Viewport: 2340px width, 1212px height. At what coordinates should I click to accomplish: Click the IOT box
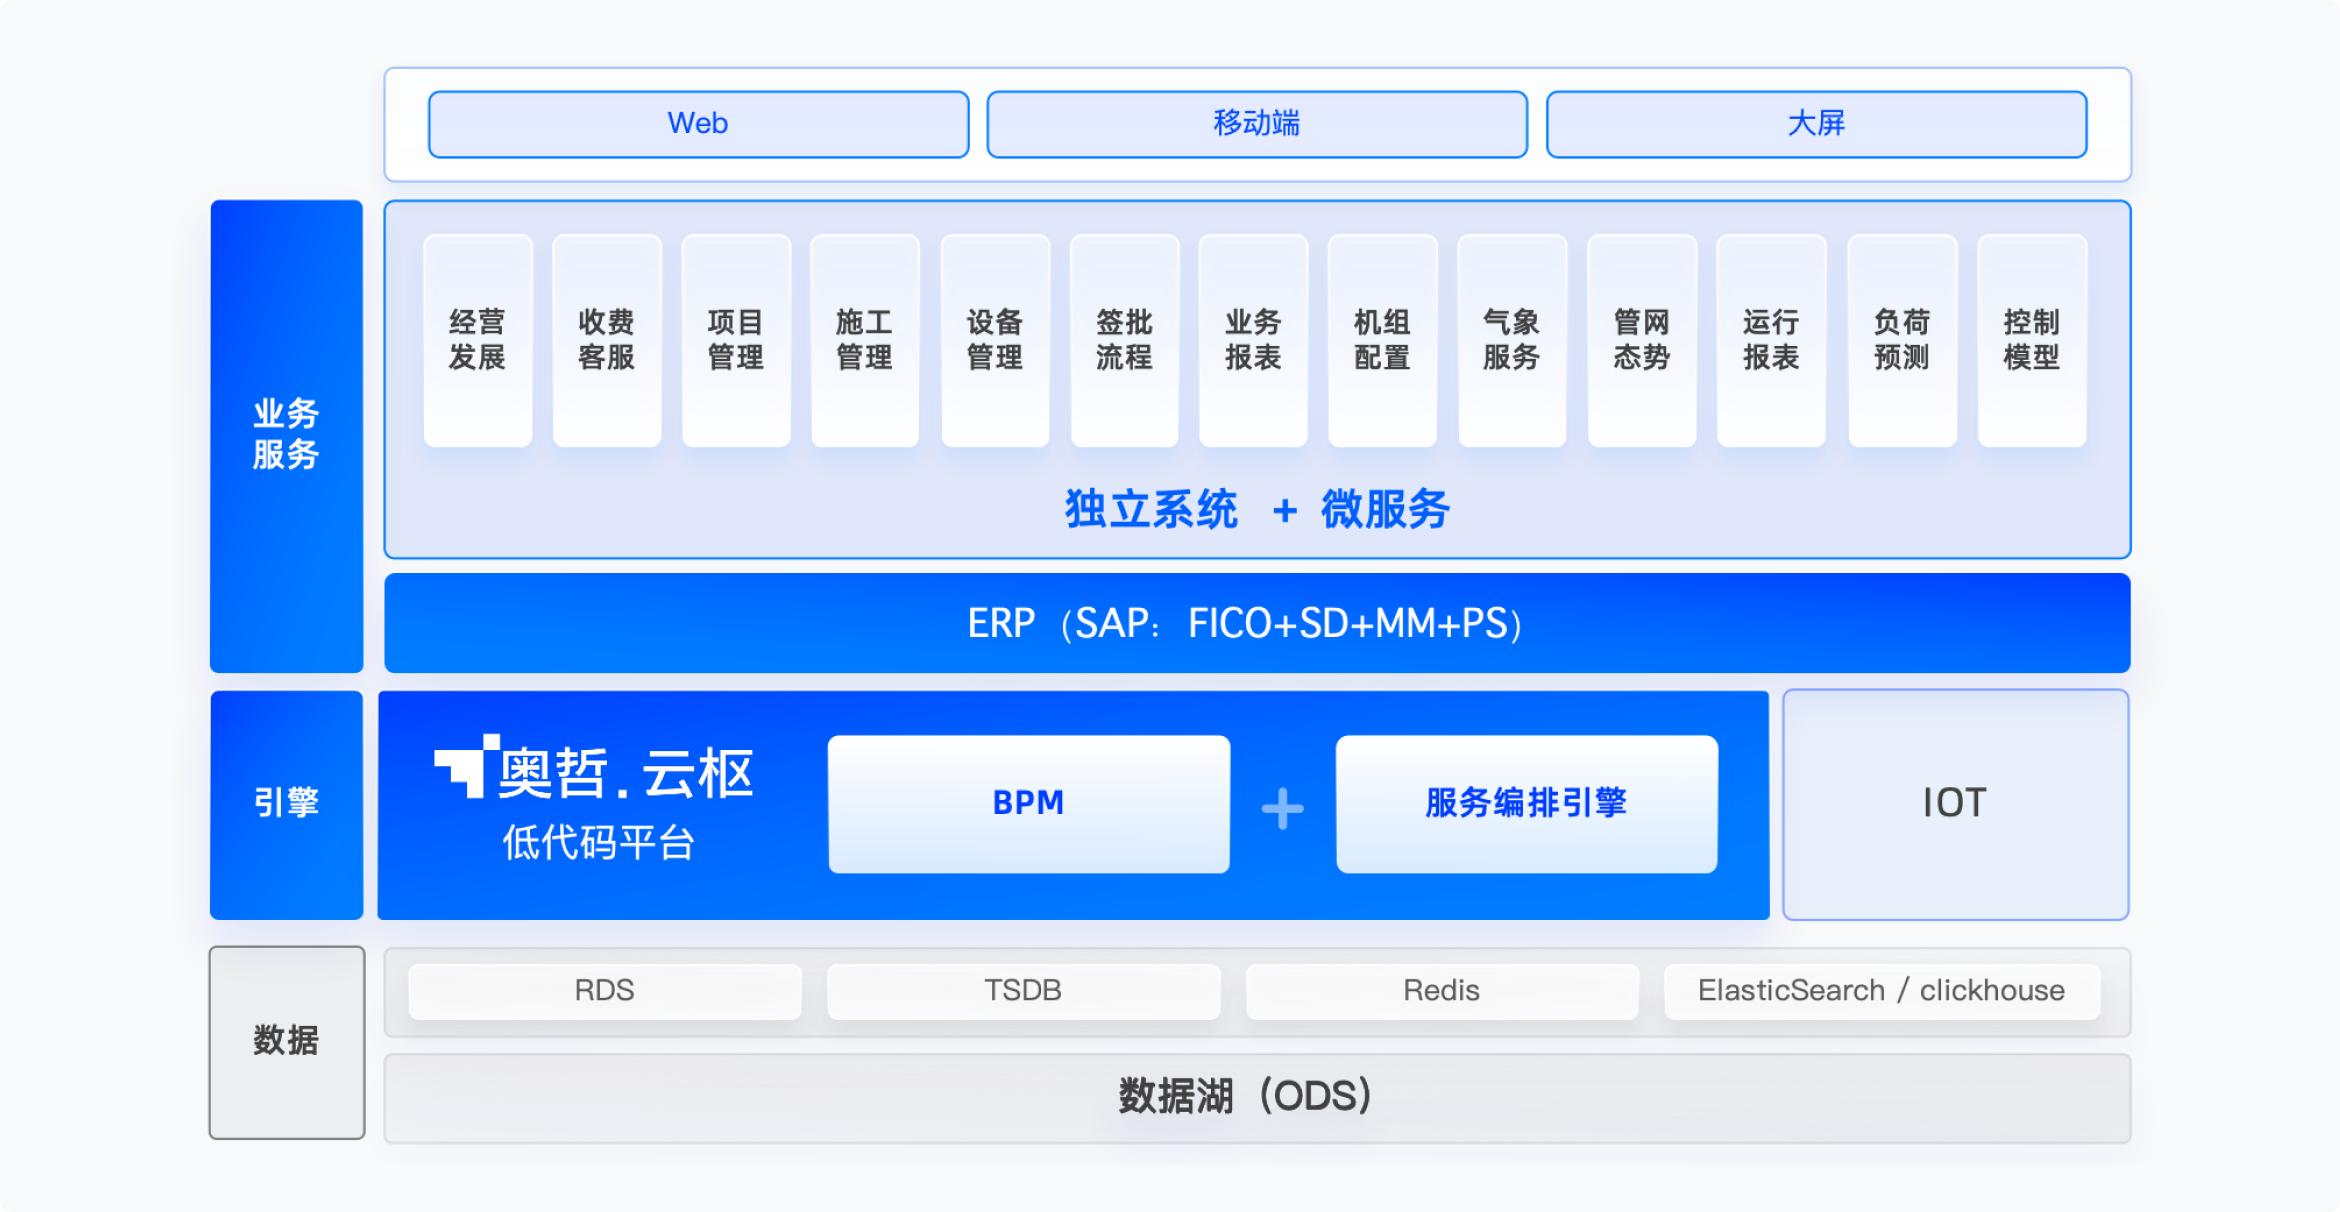coord(1955,804)
